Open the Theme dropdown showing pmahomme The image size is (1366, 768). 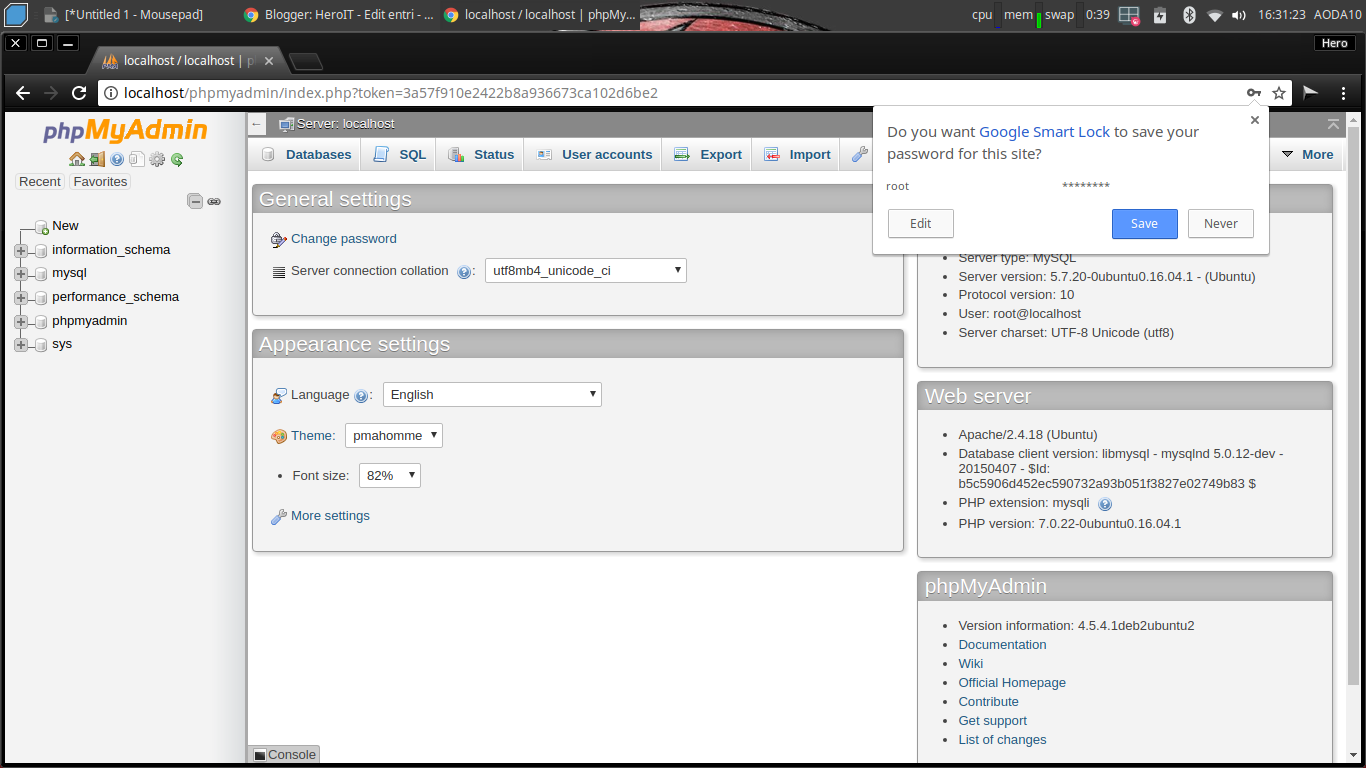point(394,435)
